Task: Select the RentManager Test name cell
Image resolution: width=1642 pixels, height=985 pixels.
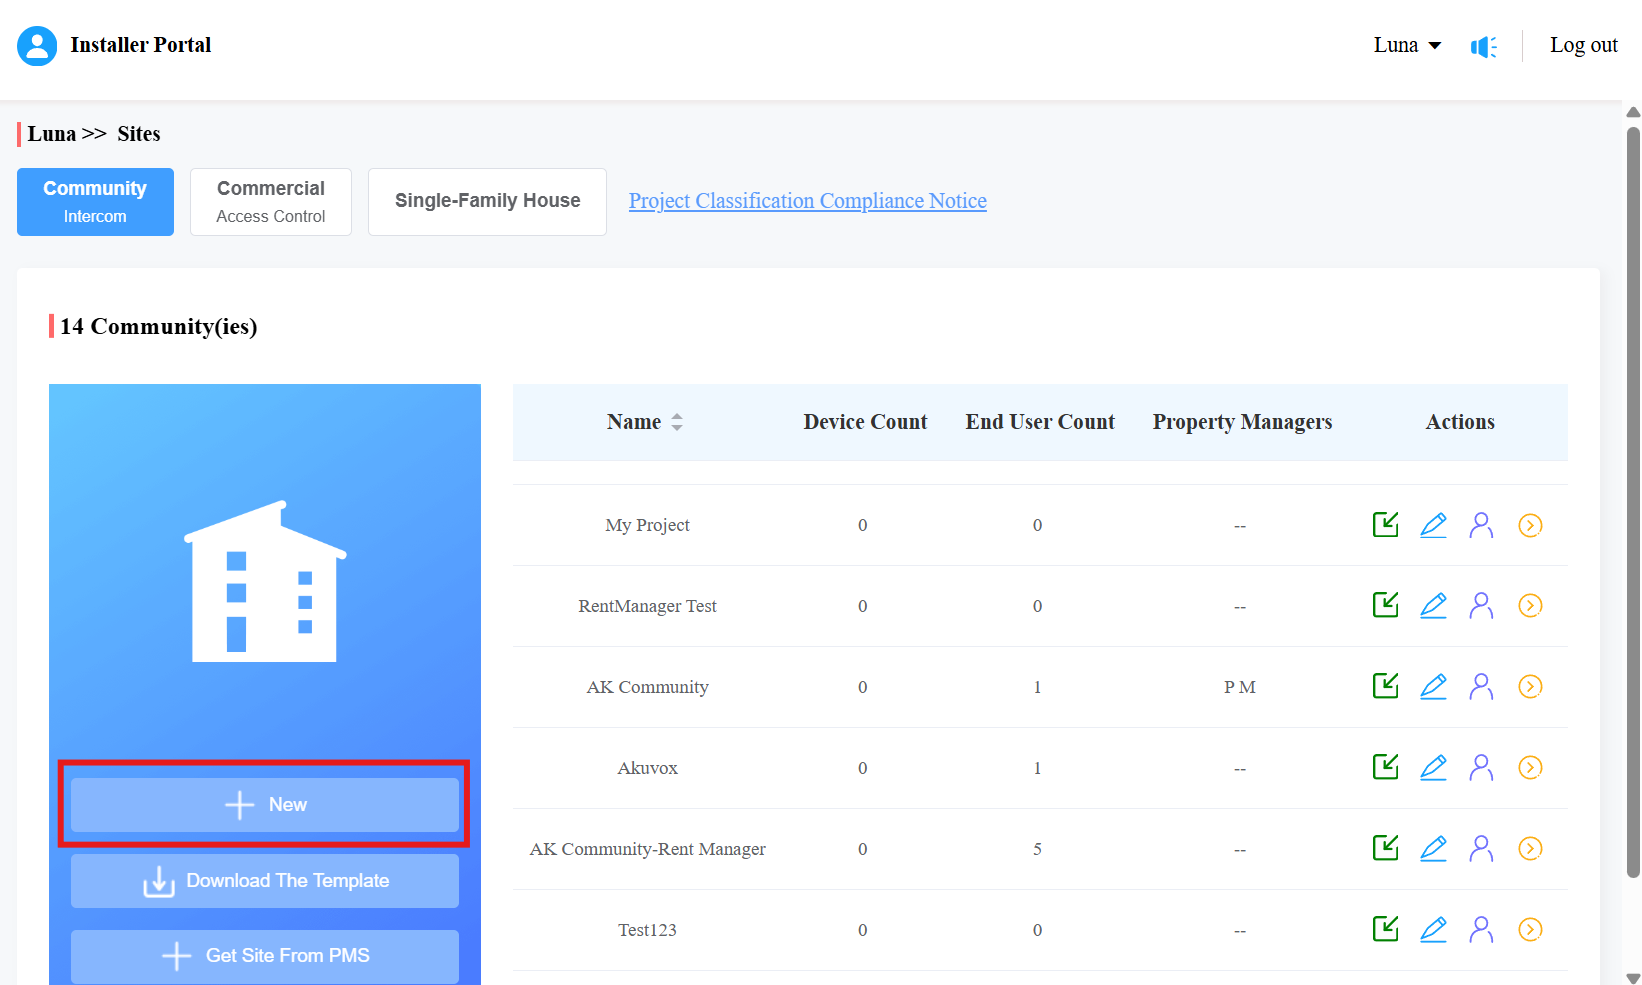Action: click(647, 606)
